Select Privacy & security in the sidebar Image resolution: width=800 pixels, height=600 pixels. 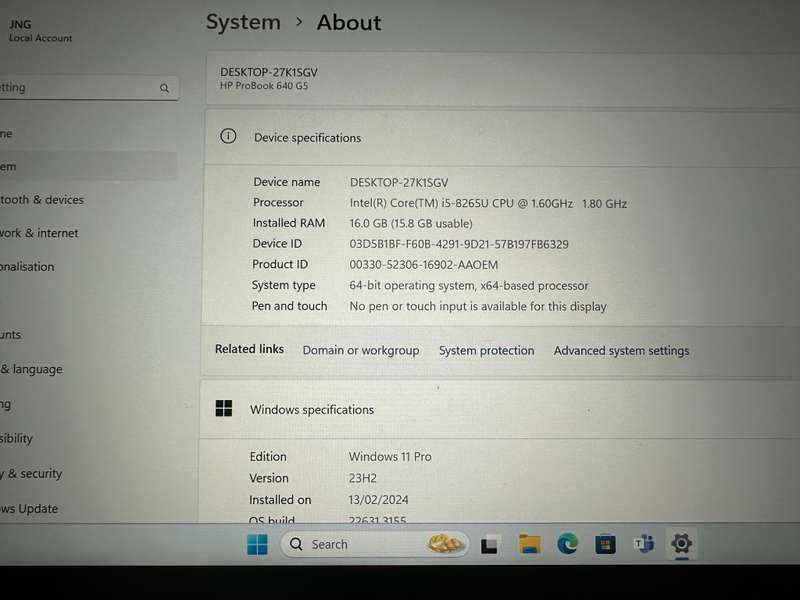pyautogui.click(x=88, y=473)
